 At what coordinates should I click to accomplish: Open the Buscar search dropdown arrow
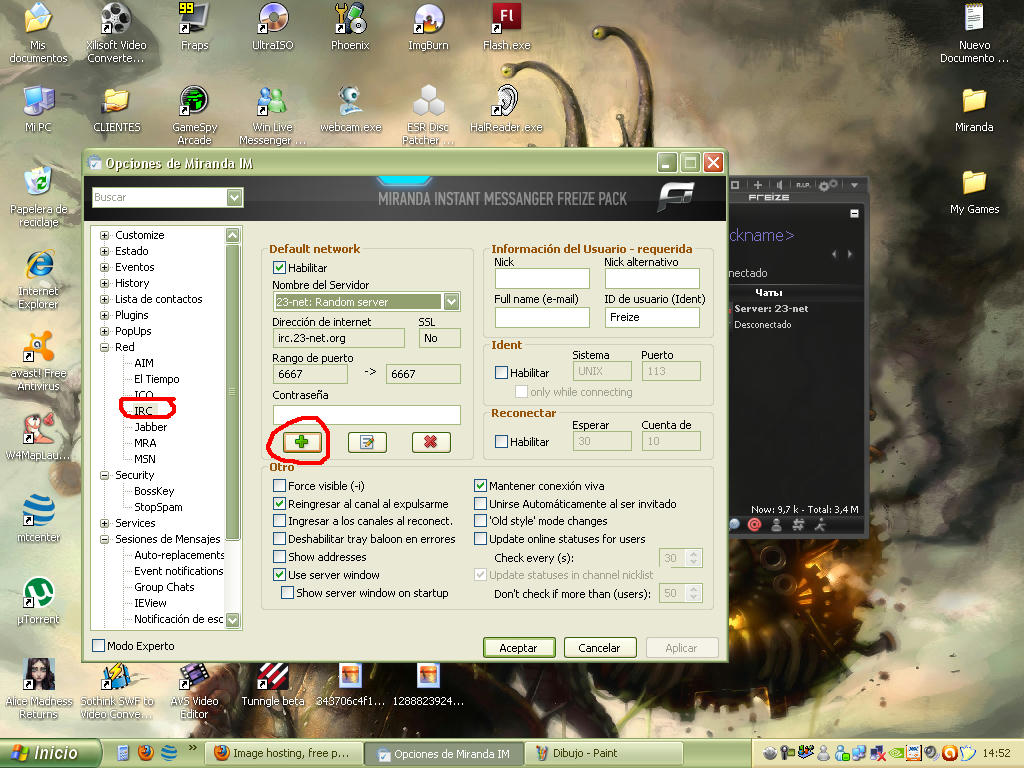[x=234, y=197]
